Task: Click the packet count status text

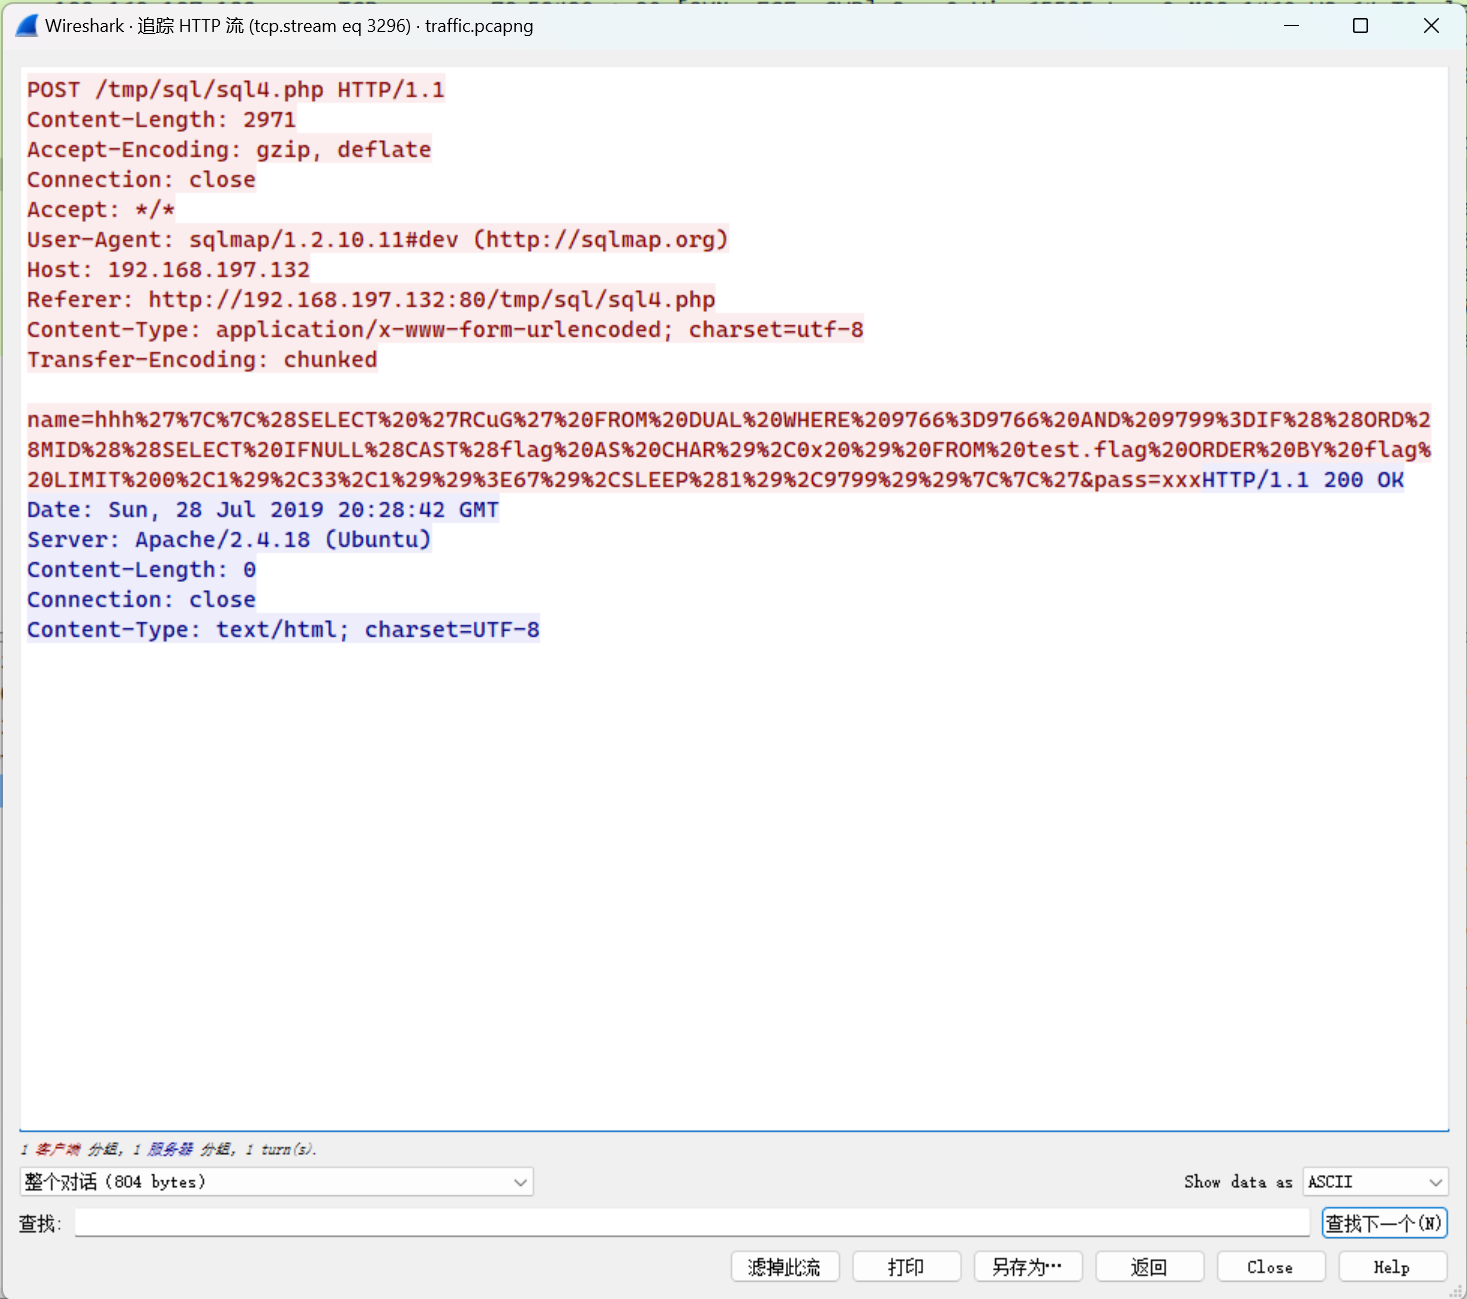Action: click(x=168, y=1150)
